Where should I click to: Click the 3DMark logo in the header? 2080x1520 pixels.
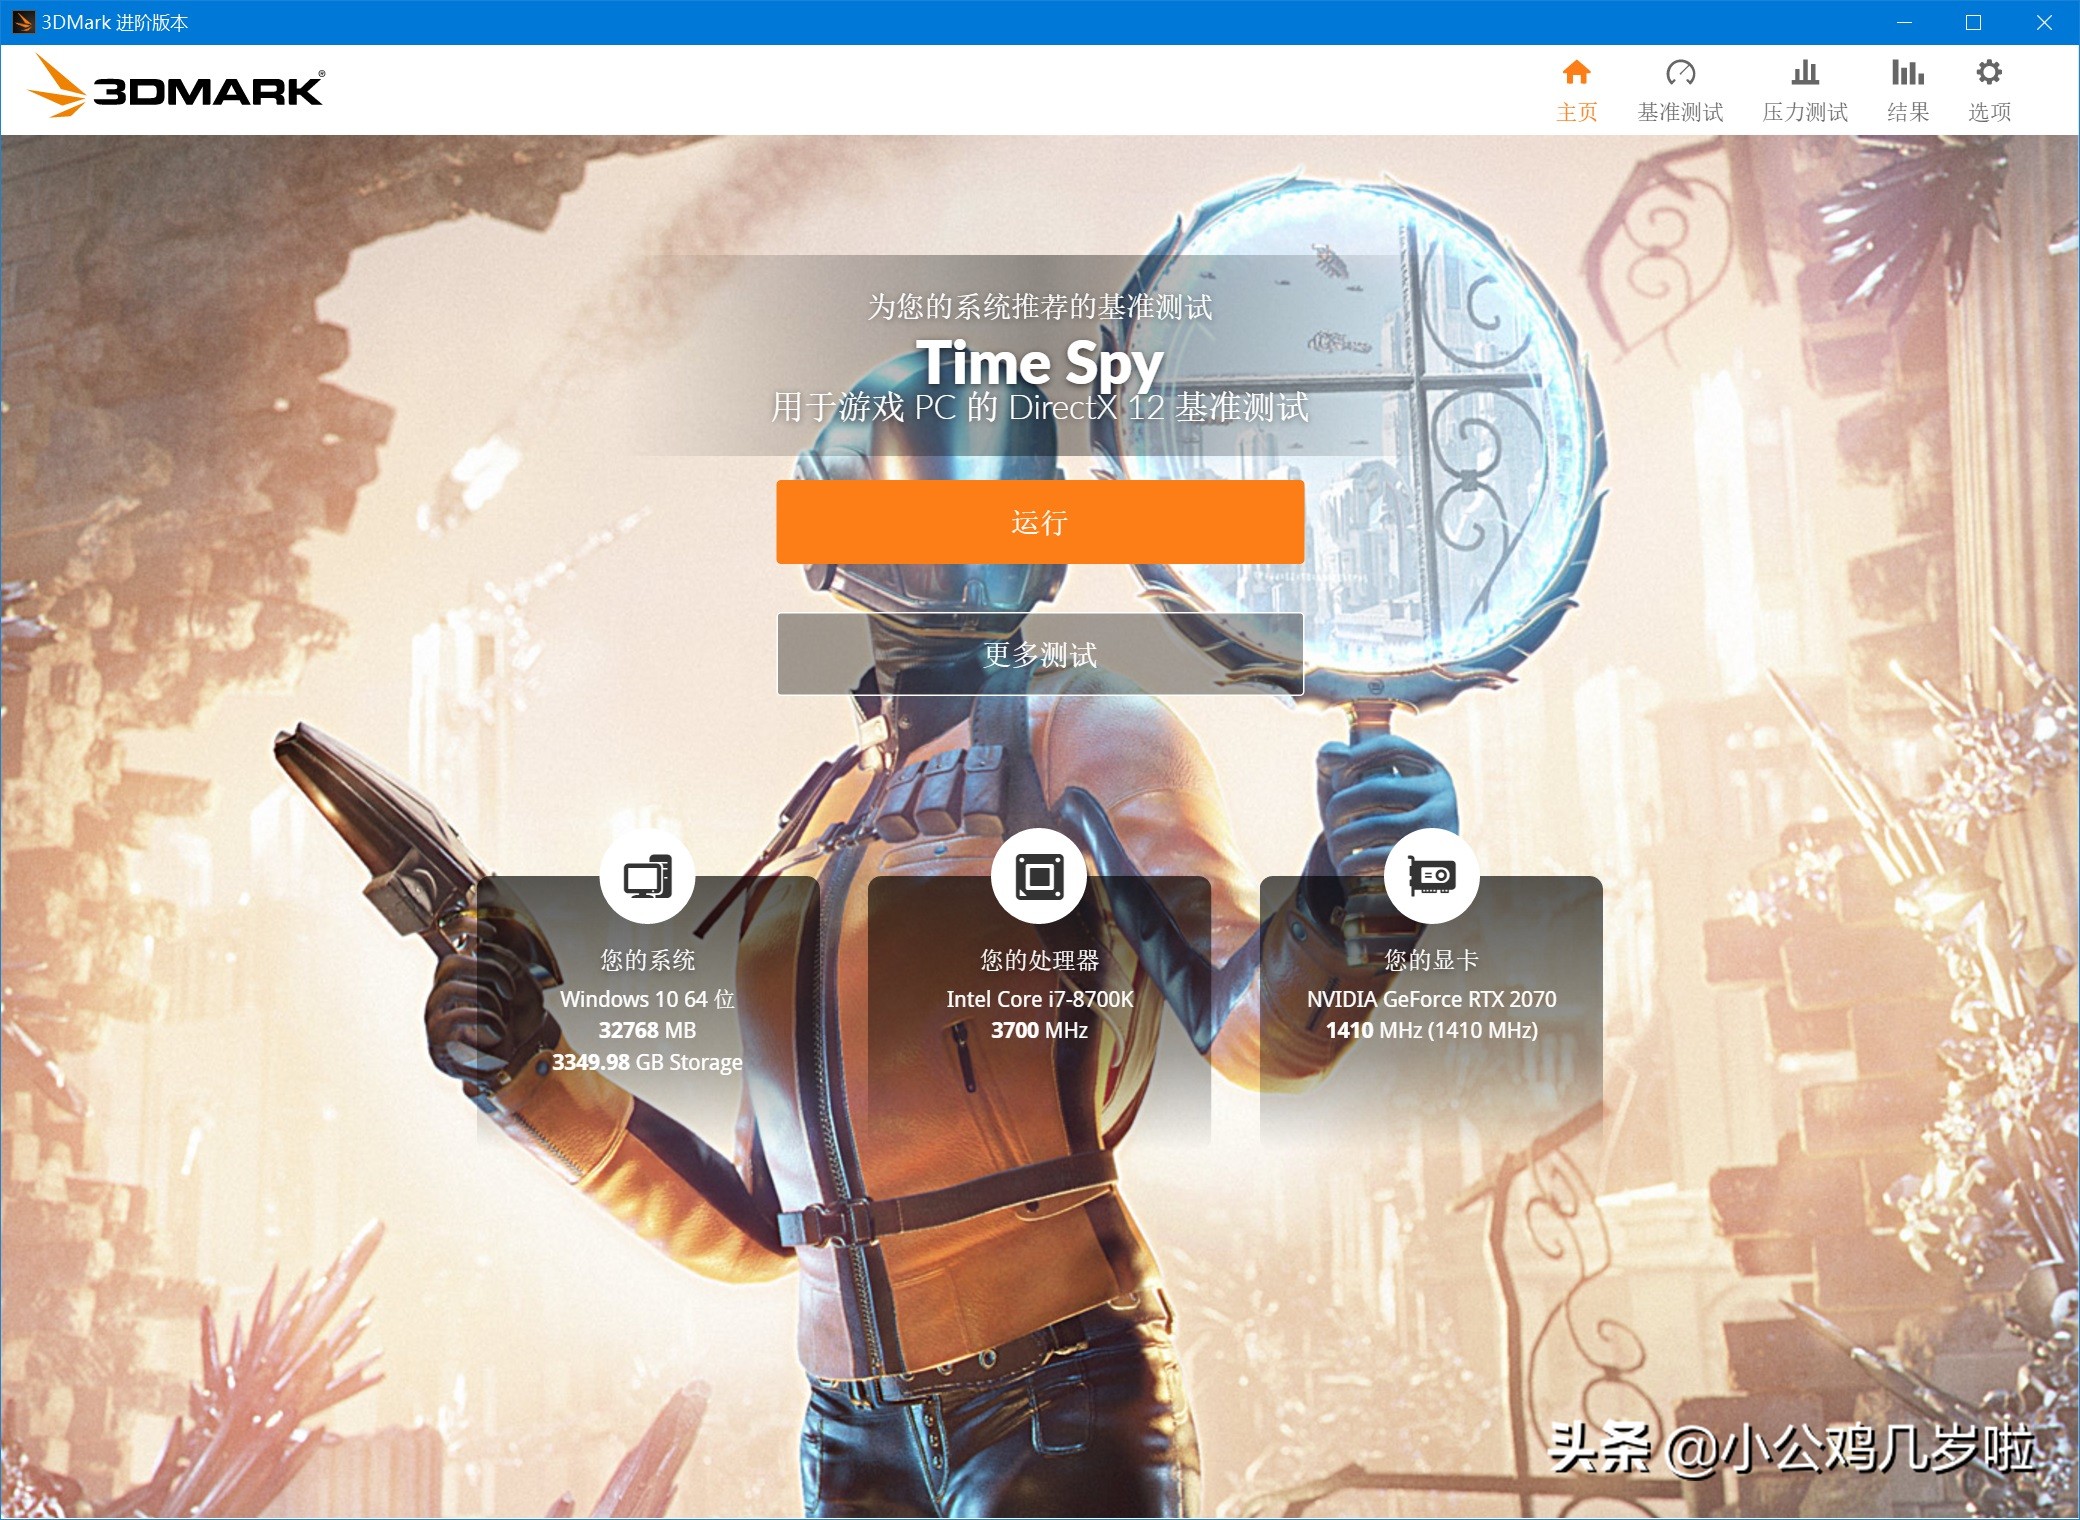[176, 88]
